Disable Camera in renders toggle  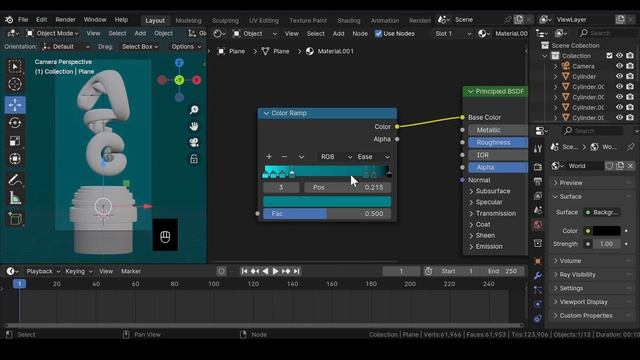point(630,66)
